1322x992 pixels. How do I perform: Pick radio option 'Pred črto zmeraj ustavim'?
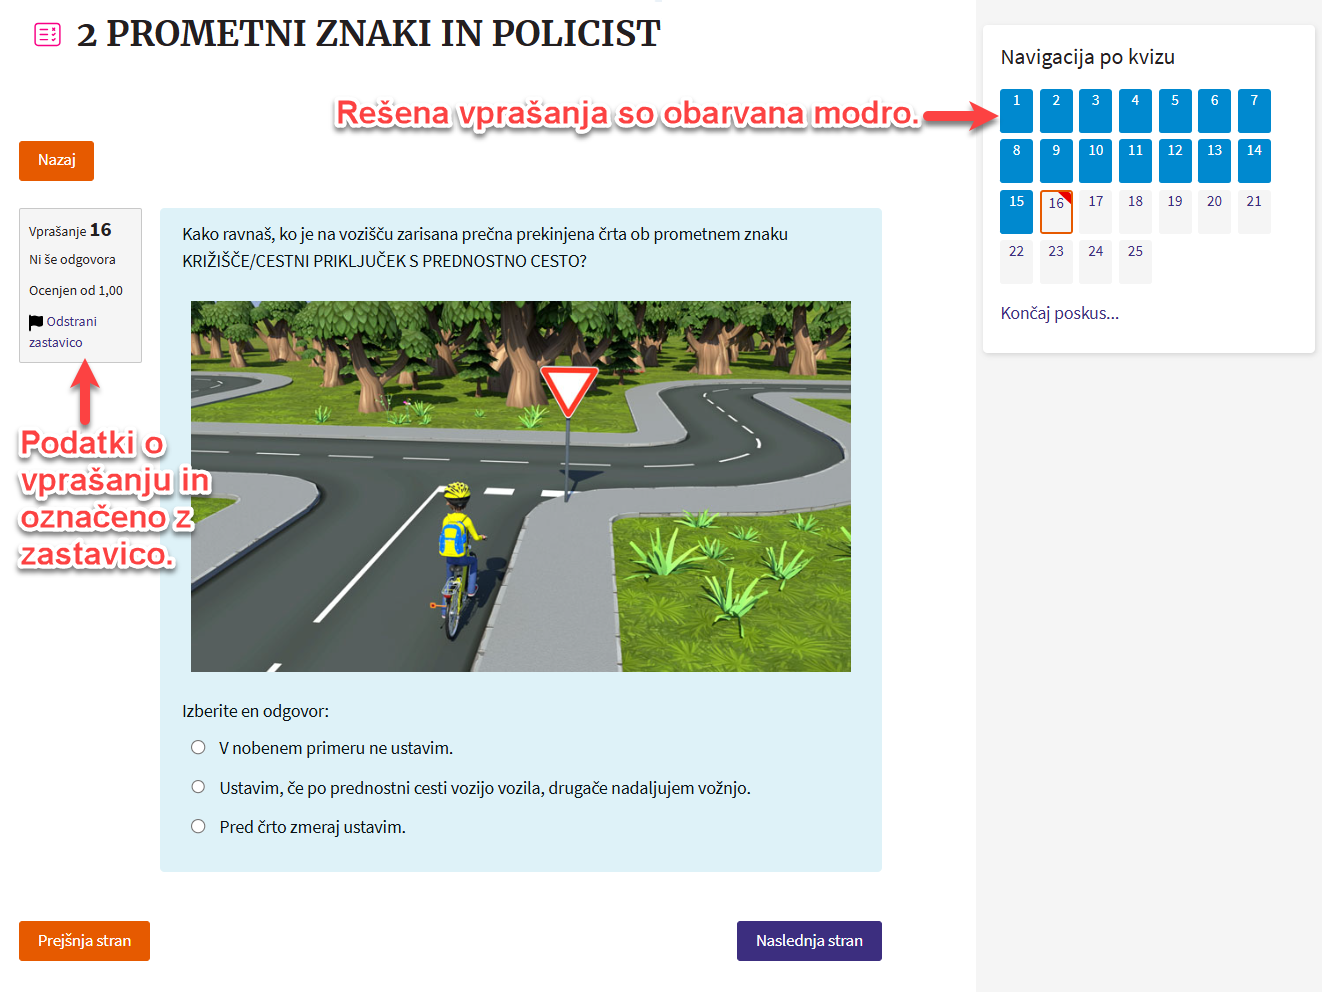[198, 827]
